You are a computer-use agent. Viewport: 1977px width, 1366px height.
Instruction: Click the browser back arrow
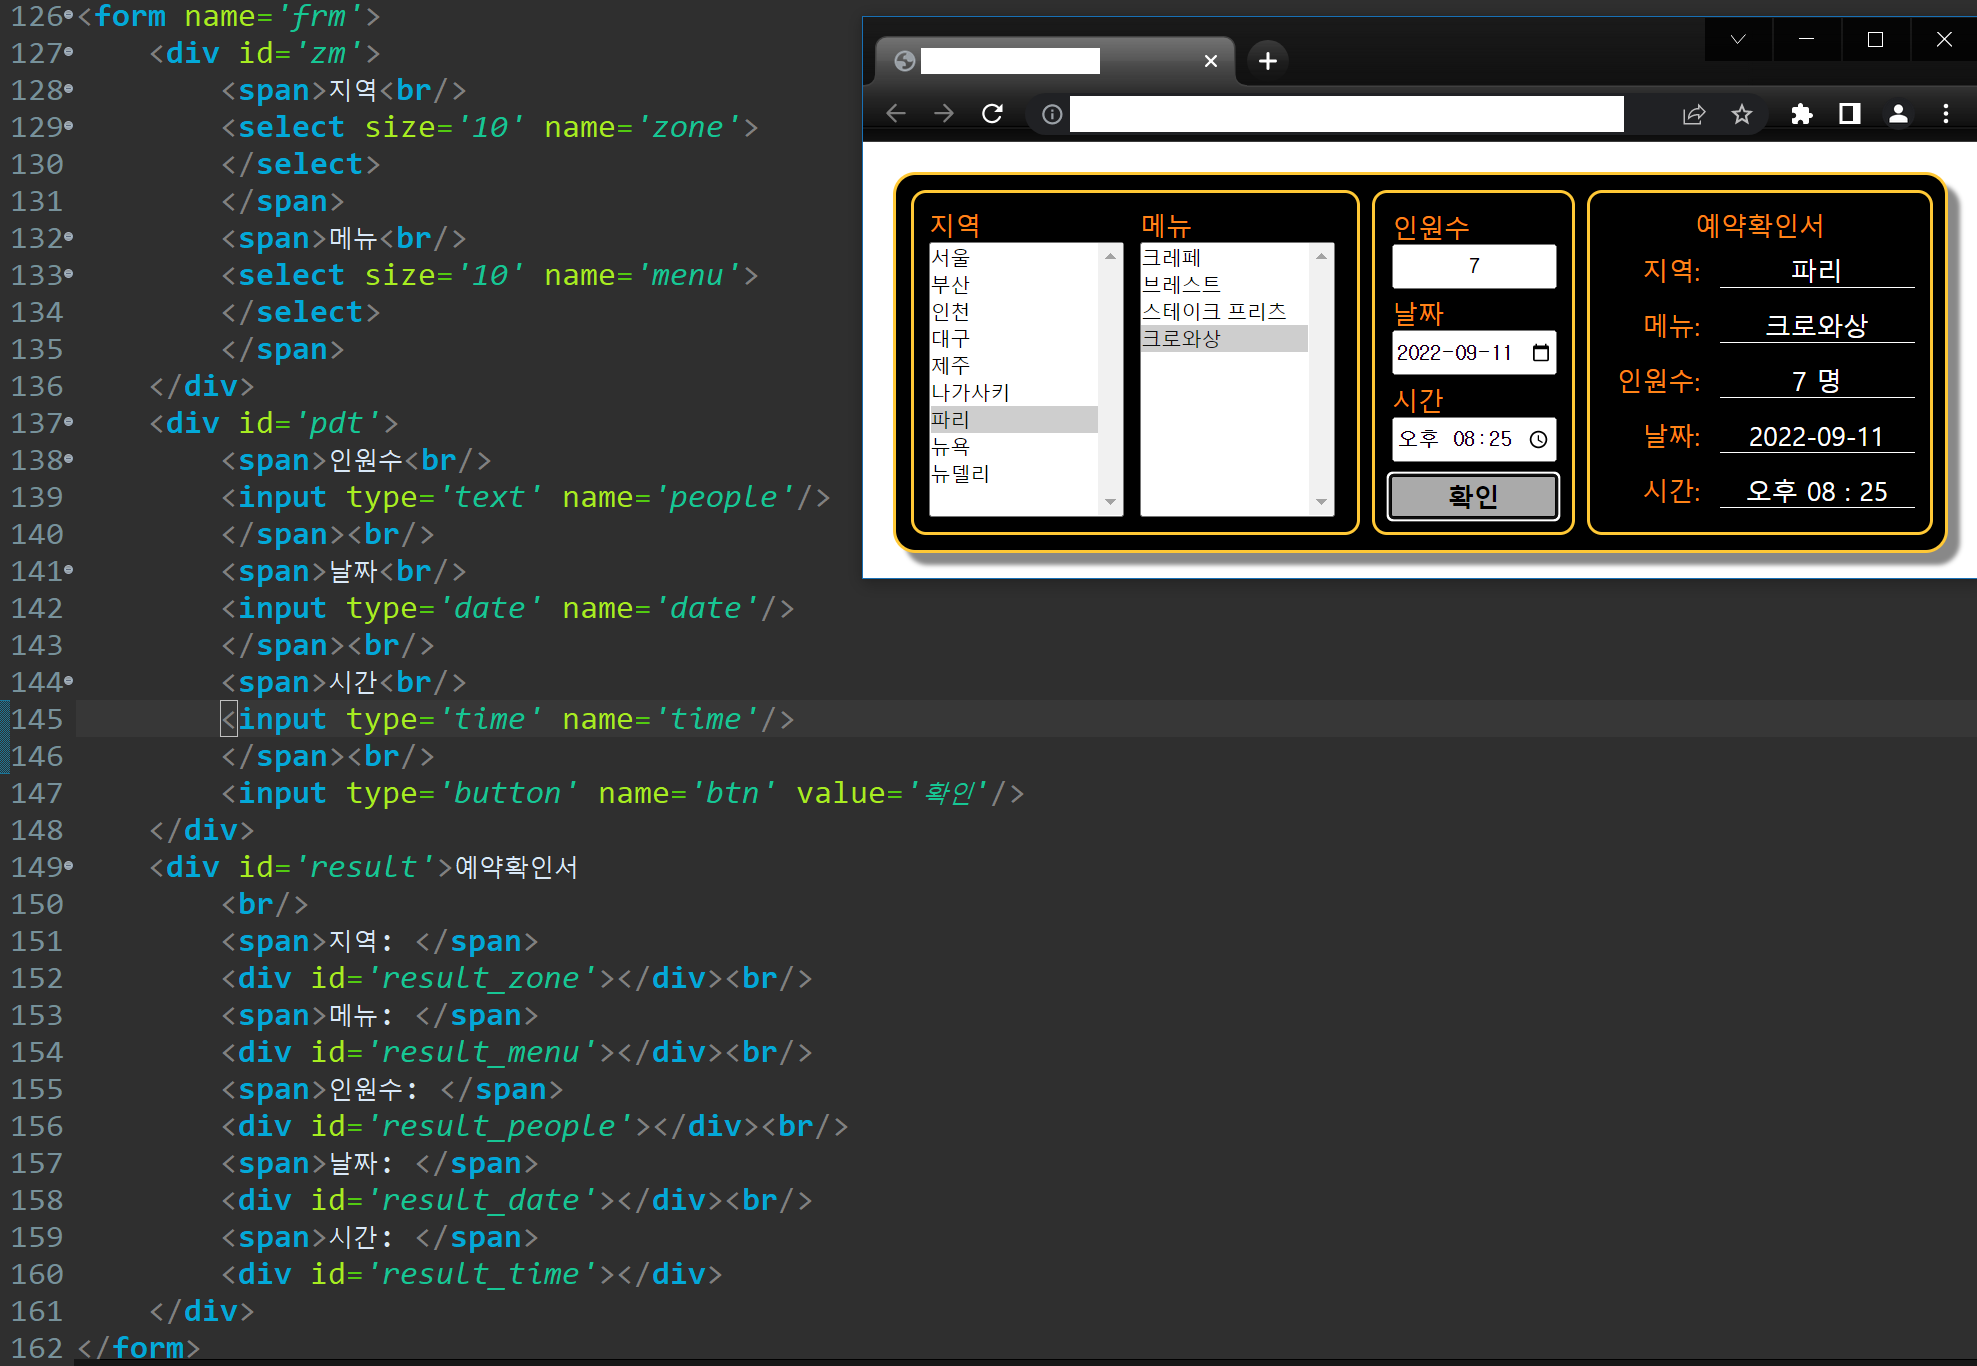click(896, 114)
